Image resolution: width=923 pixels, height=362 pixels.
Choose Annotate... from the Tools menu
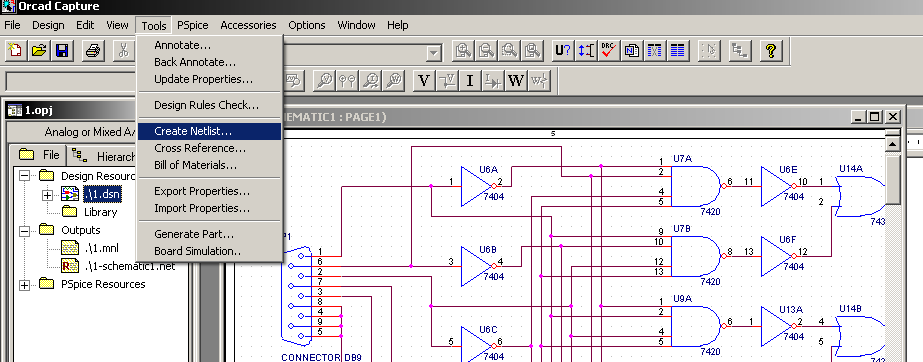click(x=209, y=45)
